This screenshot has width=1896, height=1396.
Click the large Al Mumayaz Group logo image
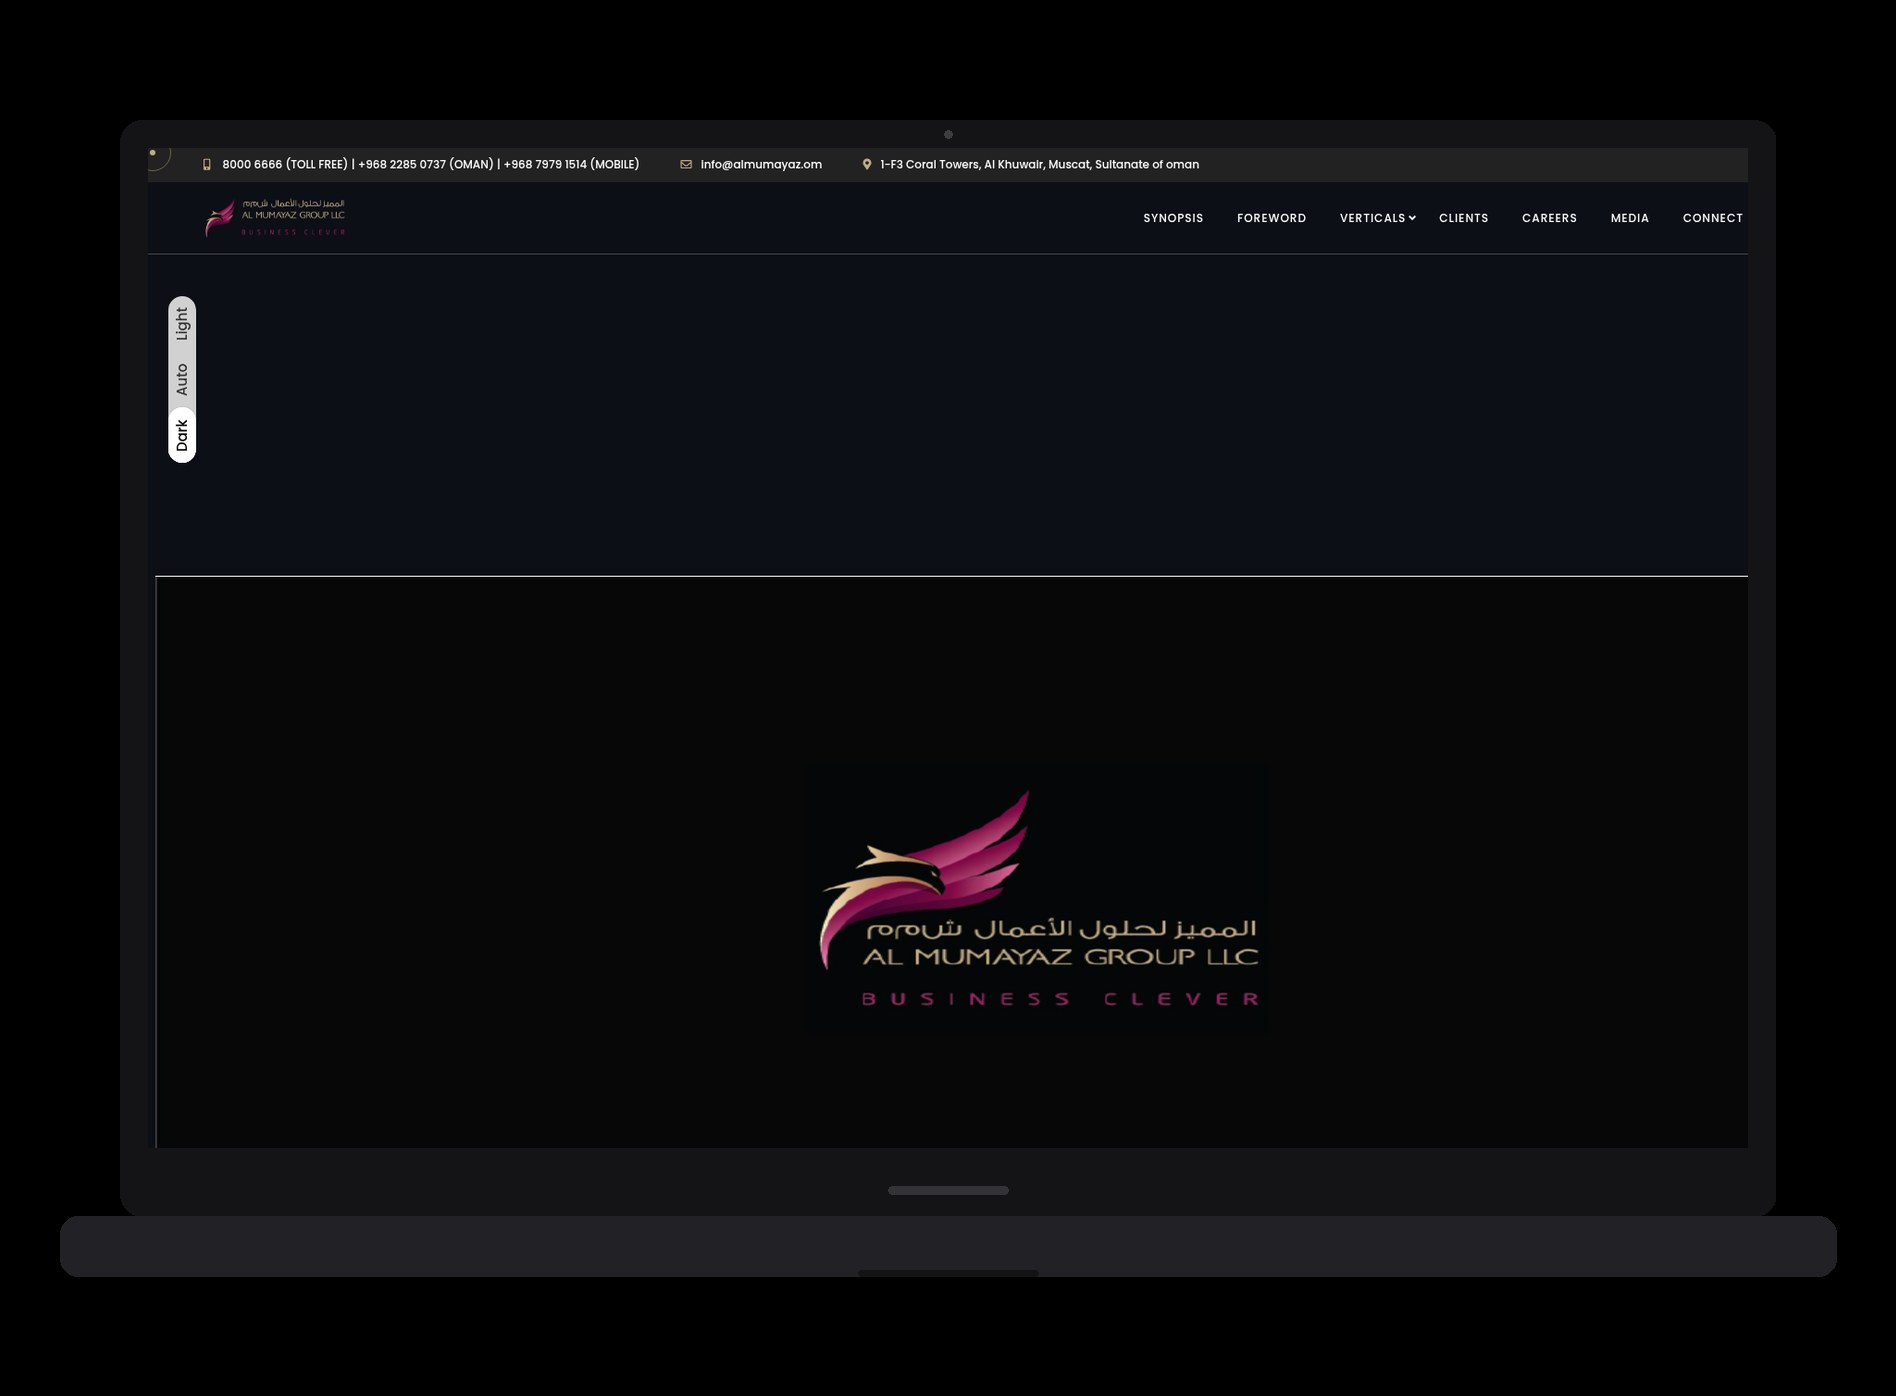pyautogui.click(x=1038, y=899)
